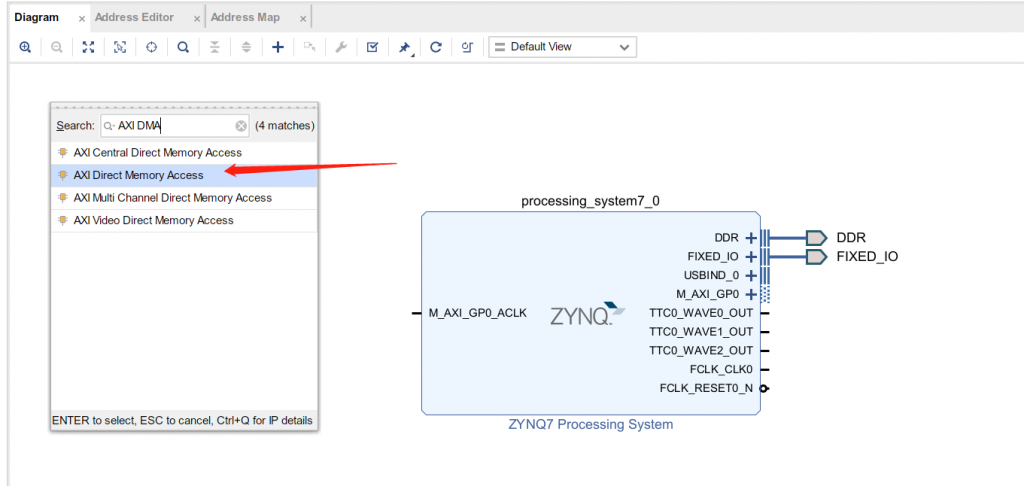This screenshot has height=486, width=1024.
Task: Click the M_AXI_GP0_ACLK pin label
Action: pos(477,313)
